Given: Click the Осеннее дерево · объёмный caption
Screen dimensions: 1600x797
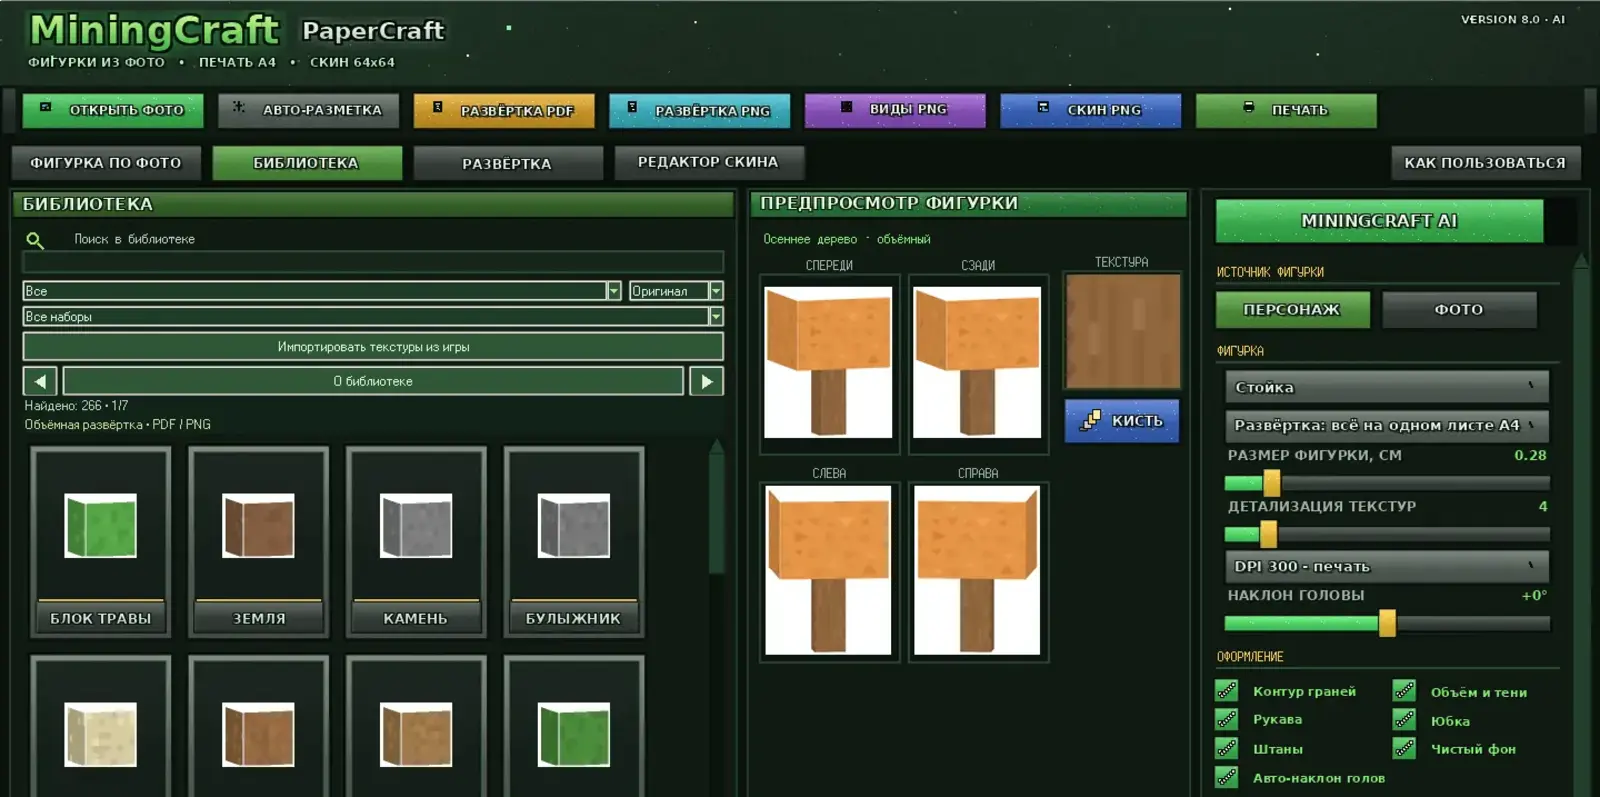Looking at the screenshot, I should (x=847, y=239).
